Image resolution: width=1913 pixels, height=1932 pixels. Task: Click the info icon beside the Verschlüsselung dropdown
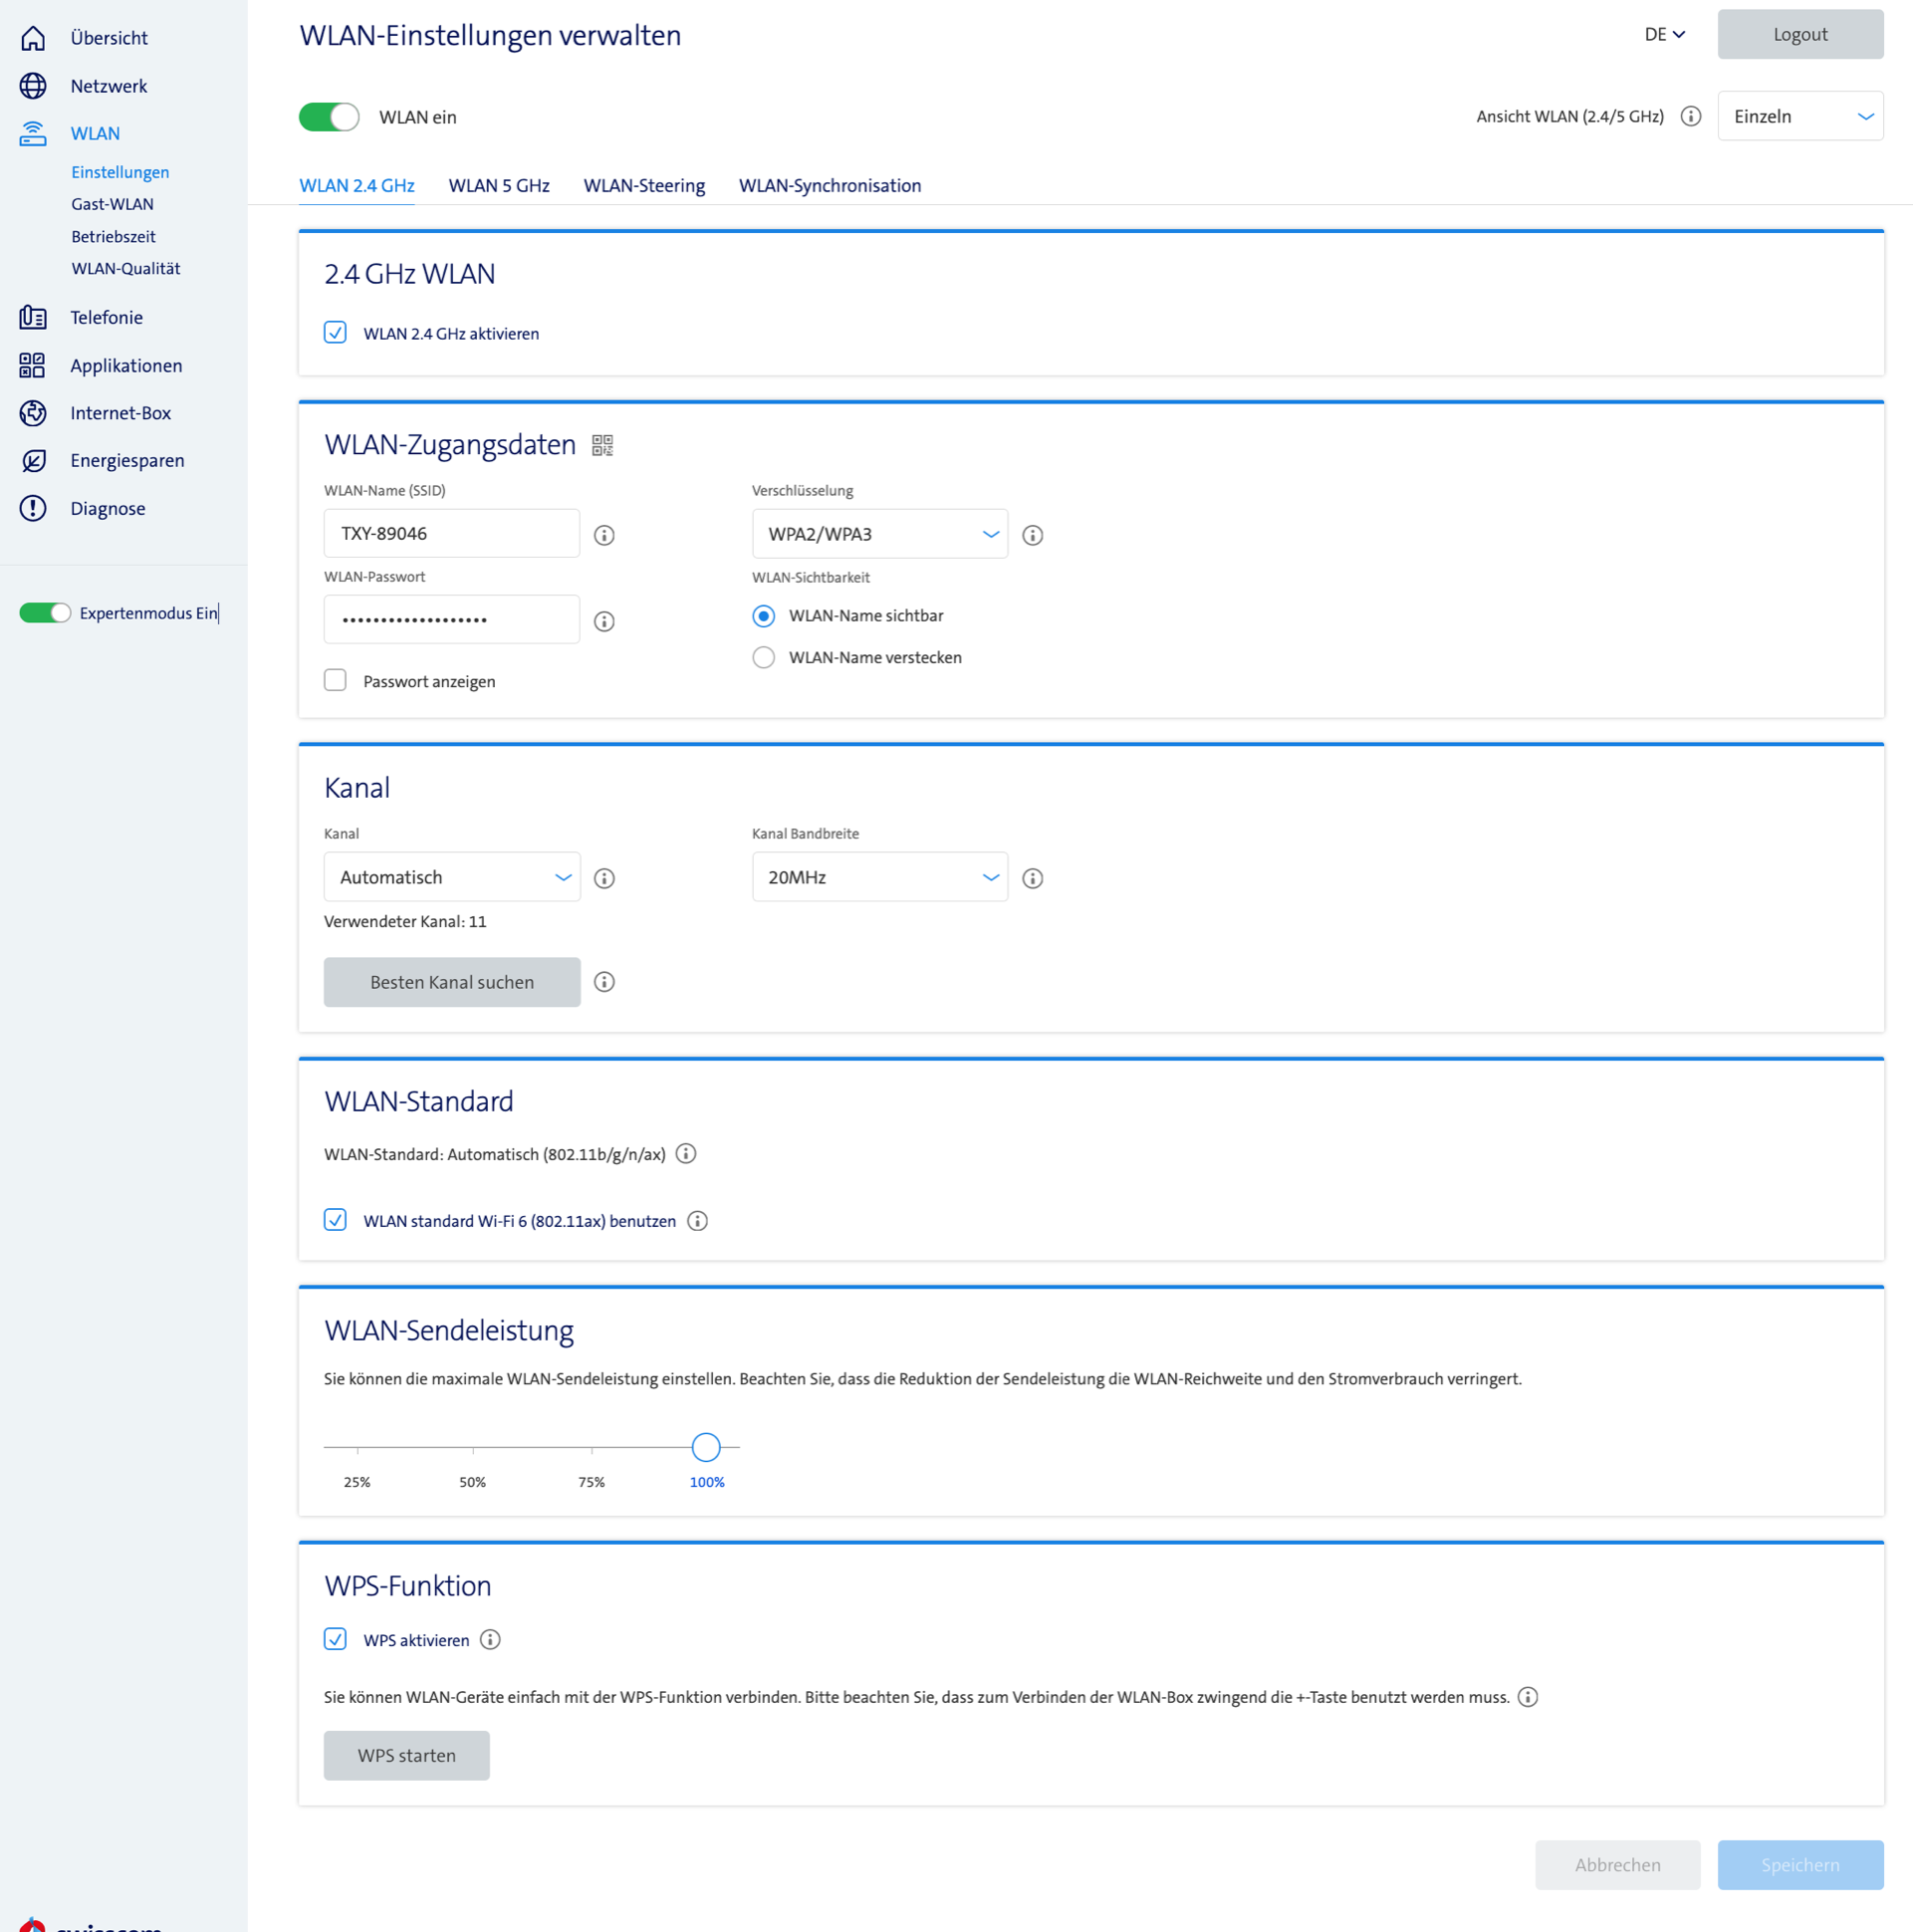1032,535
